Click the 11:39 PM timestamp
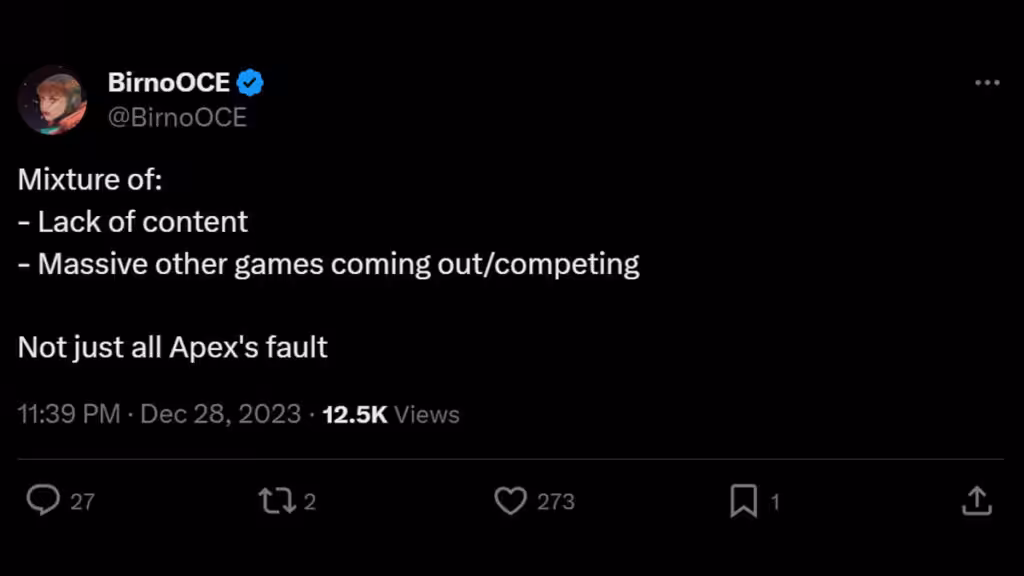The width and height of the screenshot is (1024, 576). point(69,414)
